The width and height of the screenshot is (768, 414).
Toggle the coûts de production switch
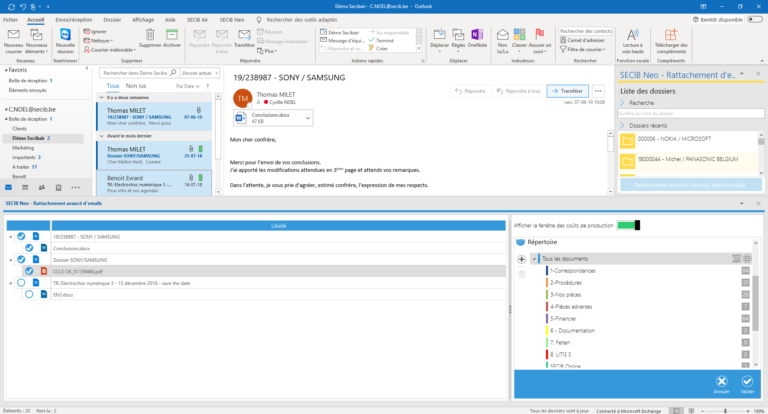pos(629,225)
